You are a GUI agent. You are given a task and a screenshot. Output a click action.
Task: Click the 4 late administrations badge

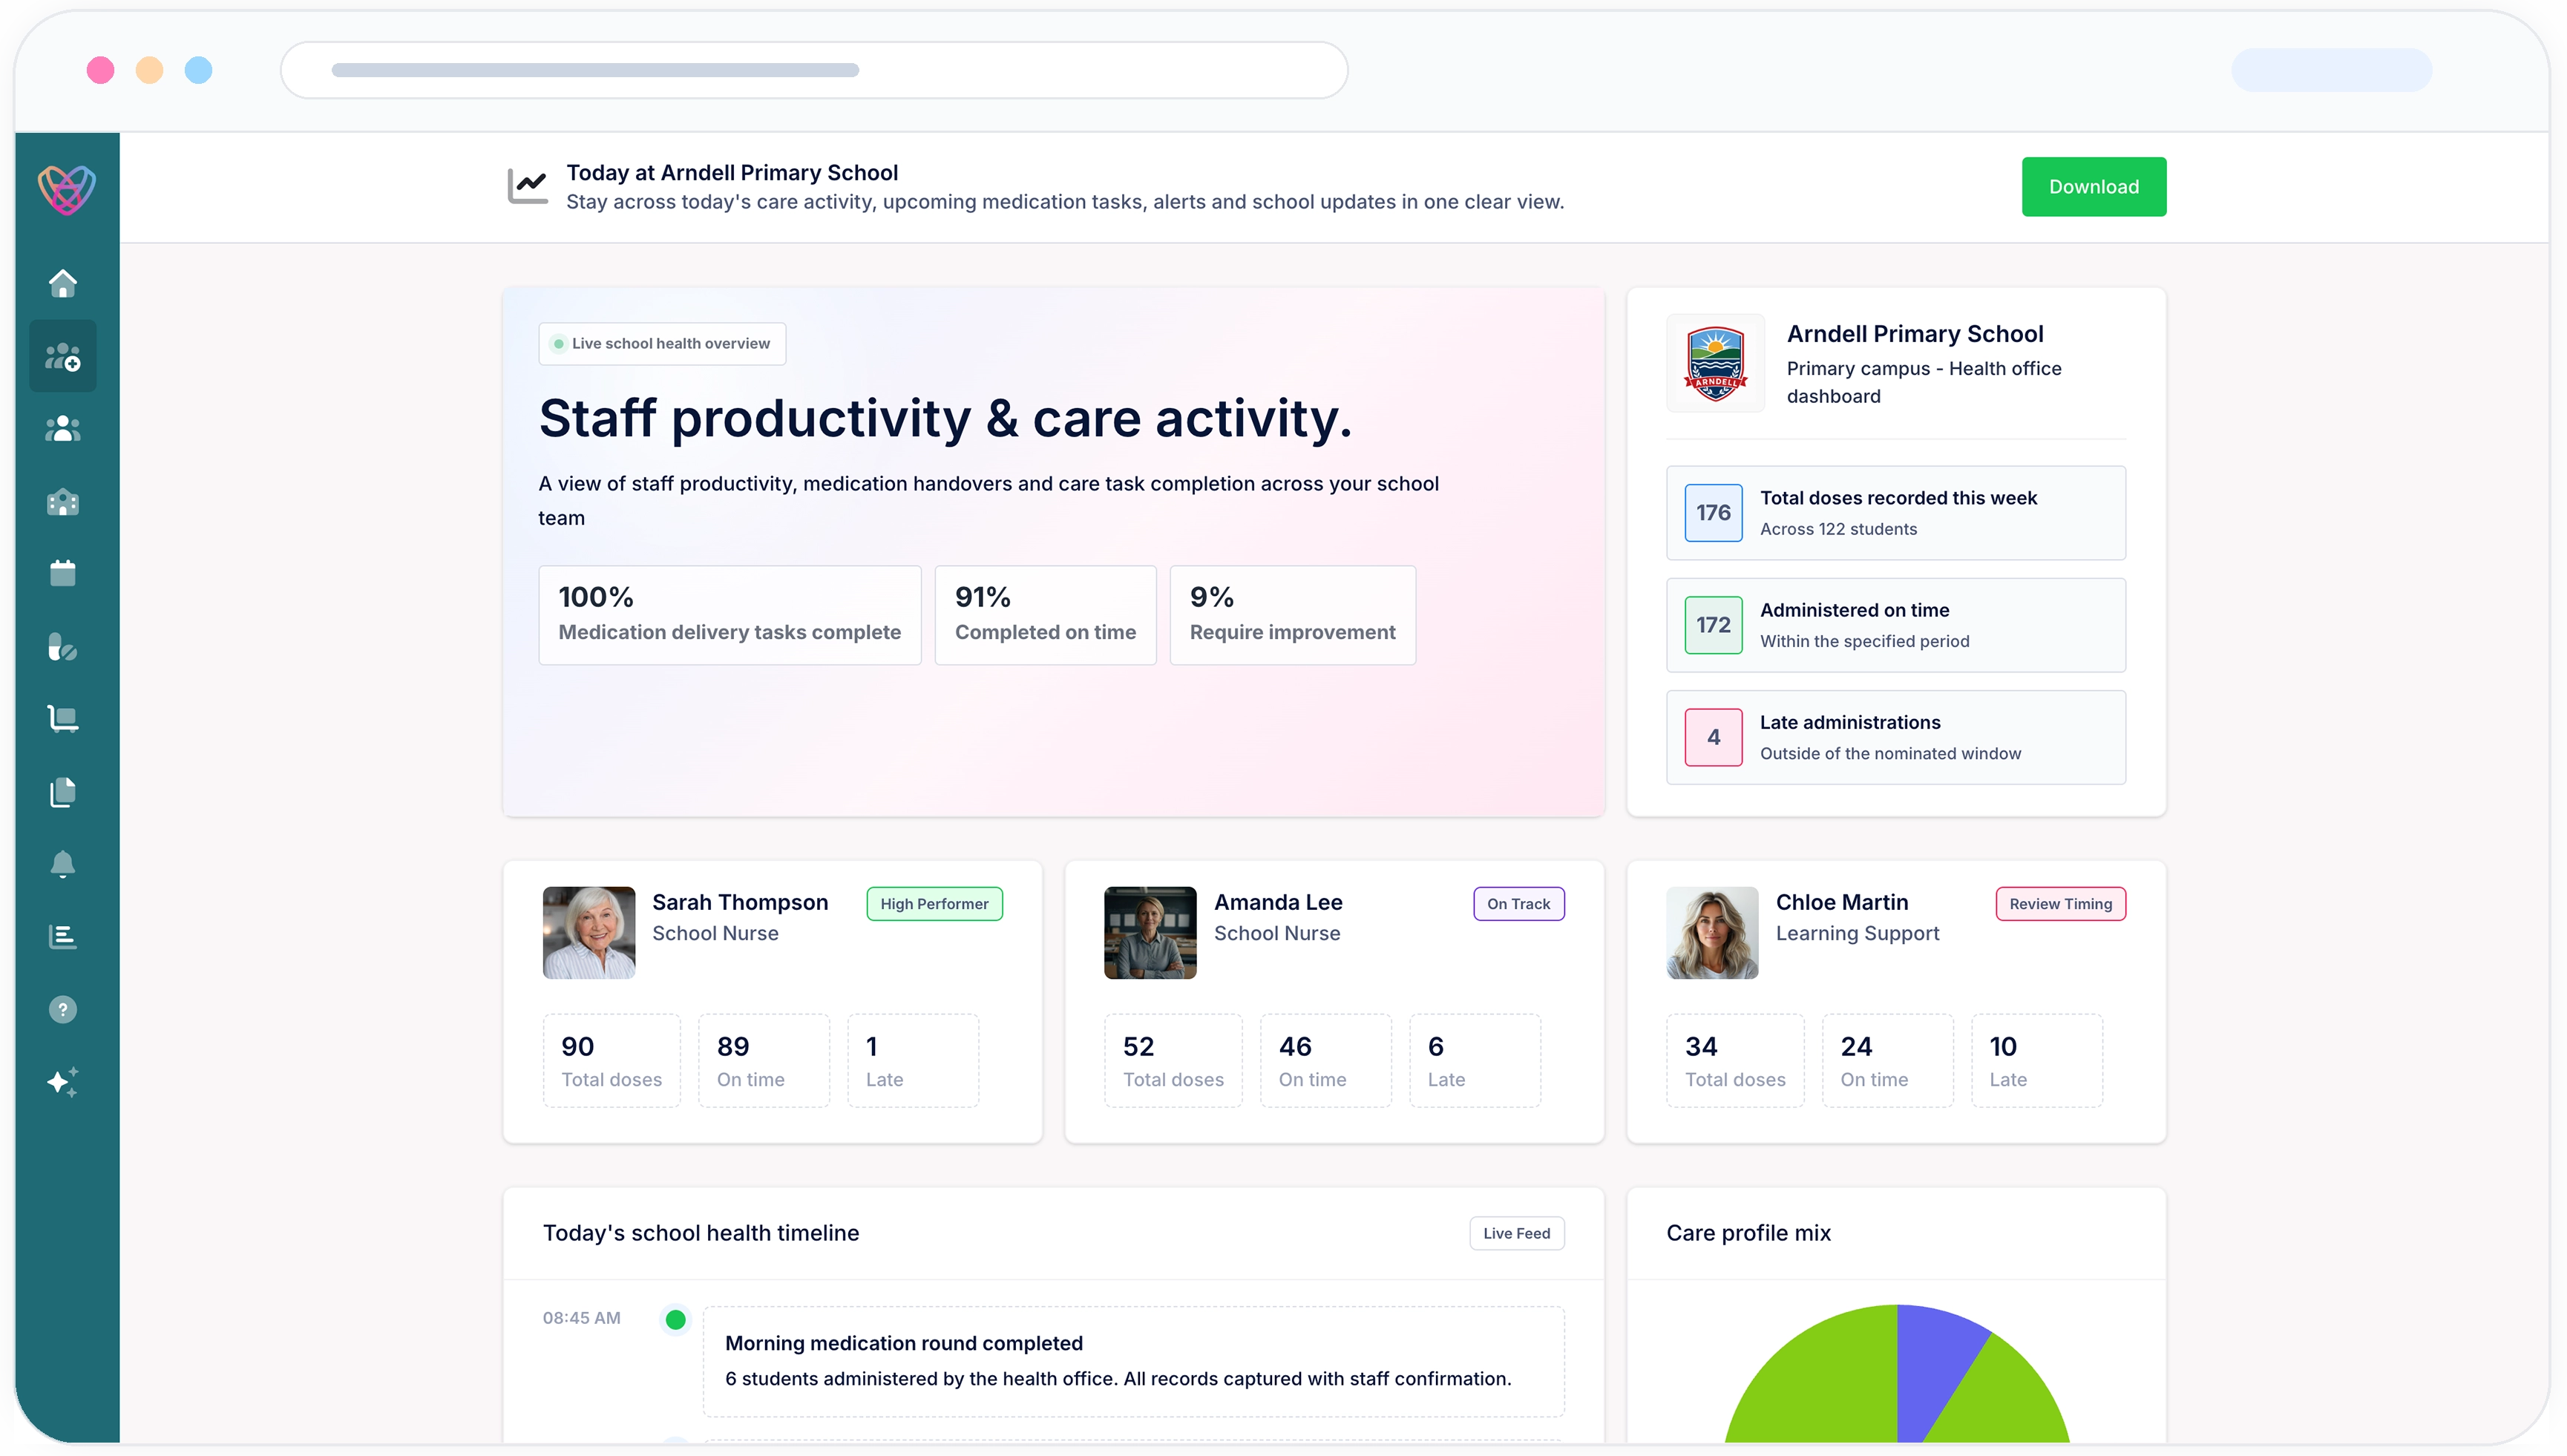tap(1713, 737)
